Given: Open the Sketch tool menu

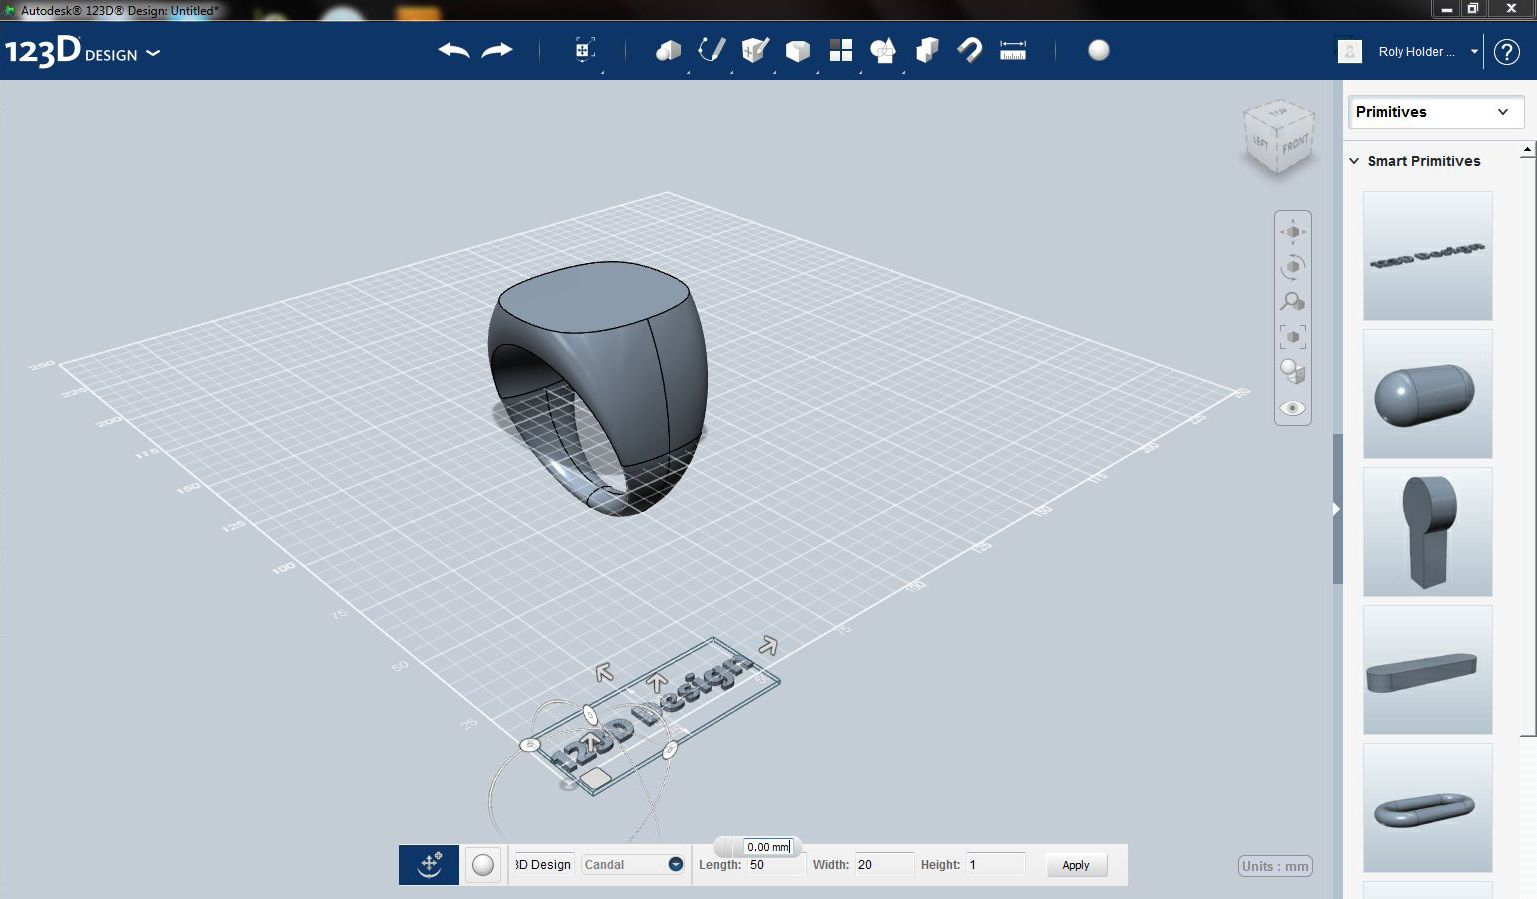Looking at the screenshot, I should click(711, 50).
